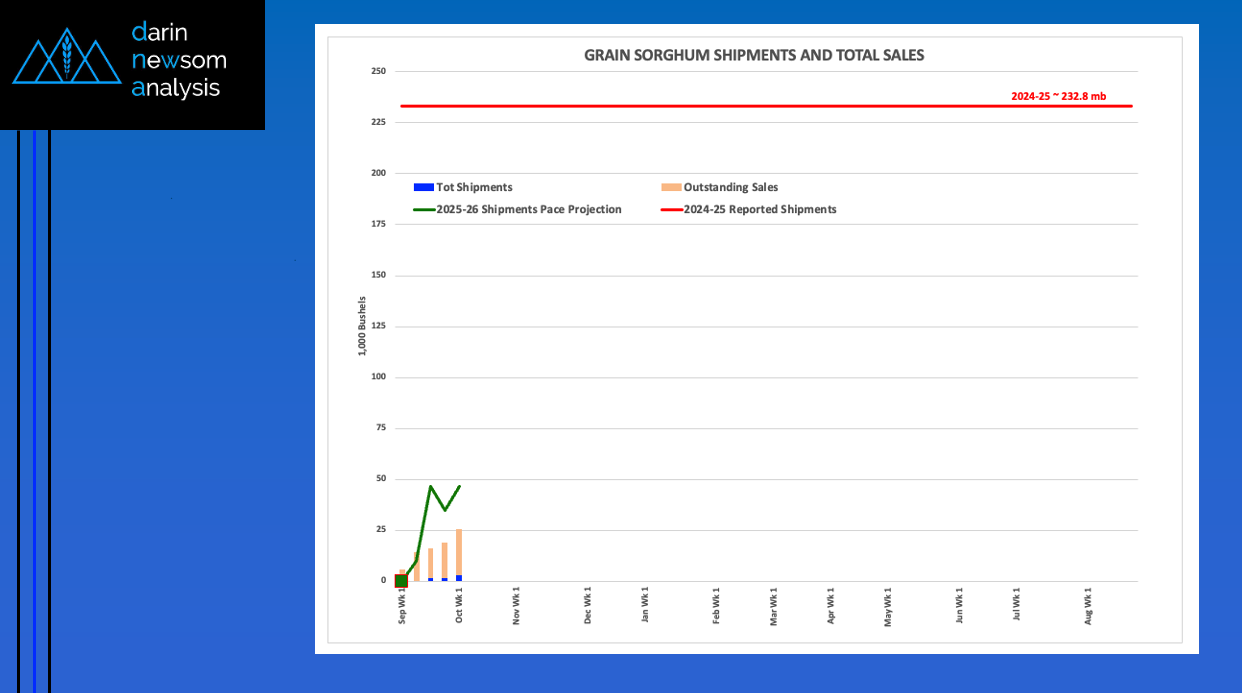Viewport: 1242px width, 693px height.
Task: Click the green square marker at Sep Wk 1
Action: 401,581
